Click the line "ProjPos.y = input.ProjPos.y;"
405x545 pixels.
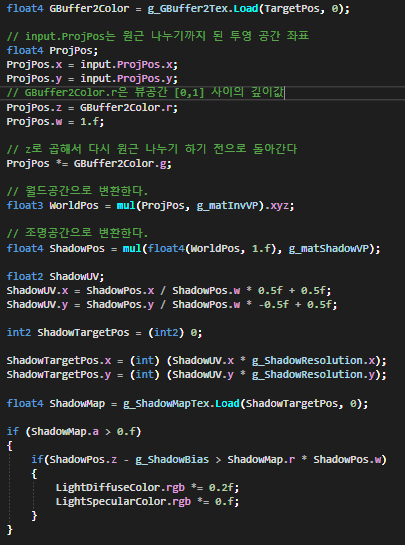pos(92,79)
